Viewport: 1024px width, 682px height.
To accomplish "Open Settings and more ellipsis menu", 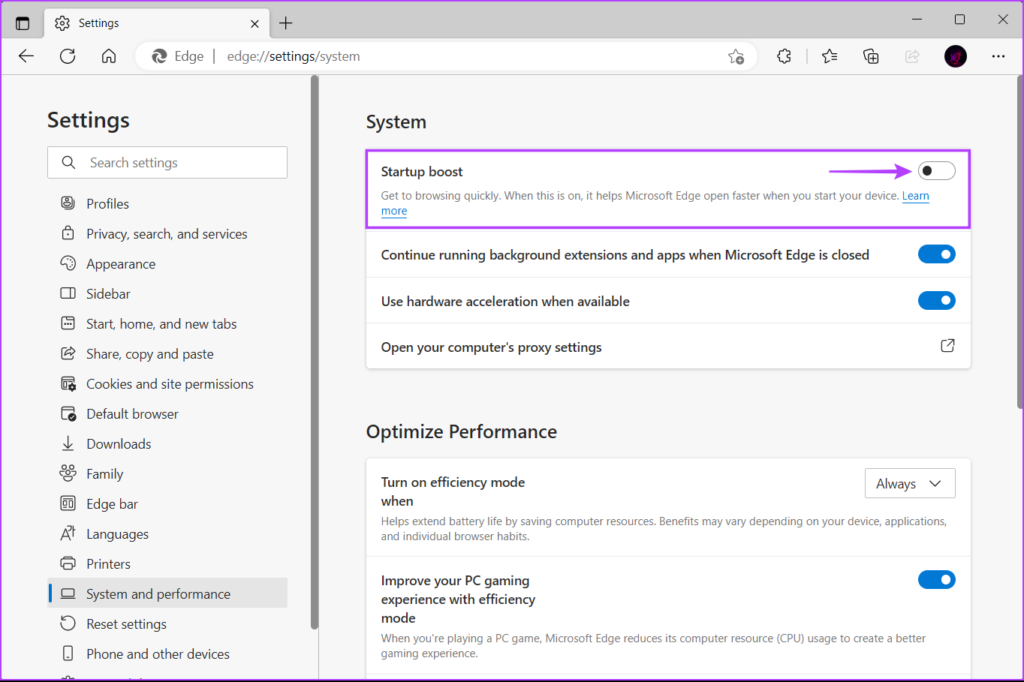I will point(999,57).
